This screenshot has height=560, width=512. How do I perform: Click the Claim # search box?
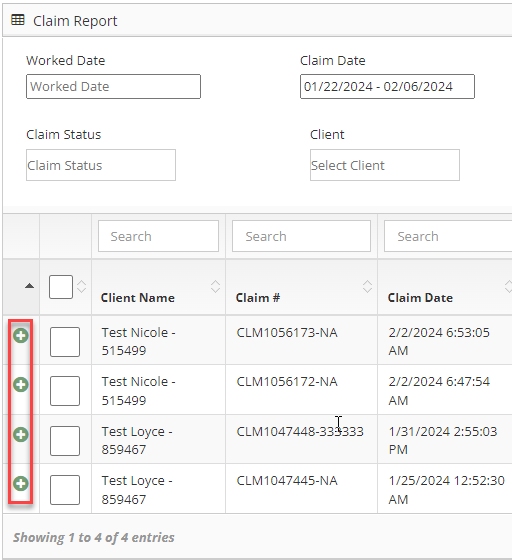tap(301, 236)
